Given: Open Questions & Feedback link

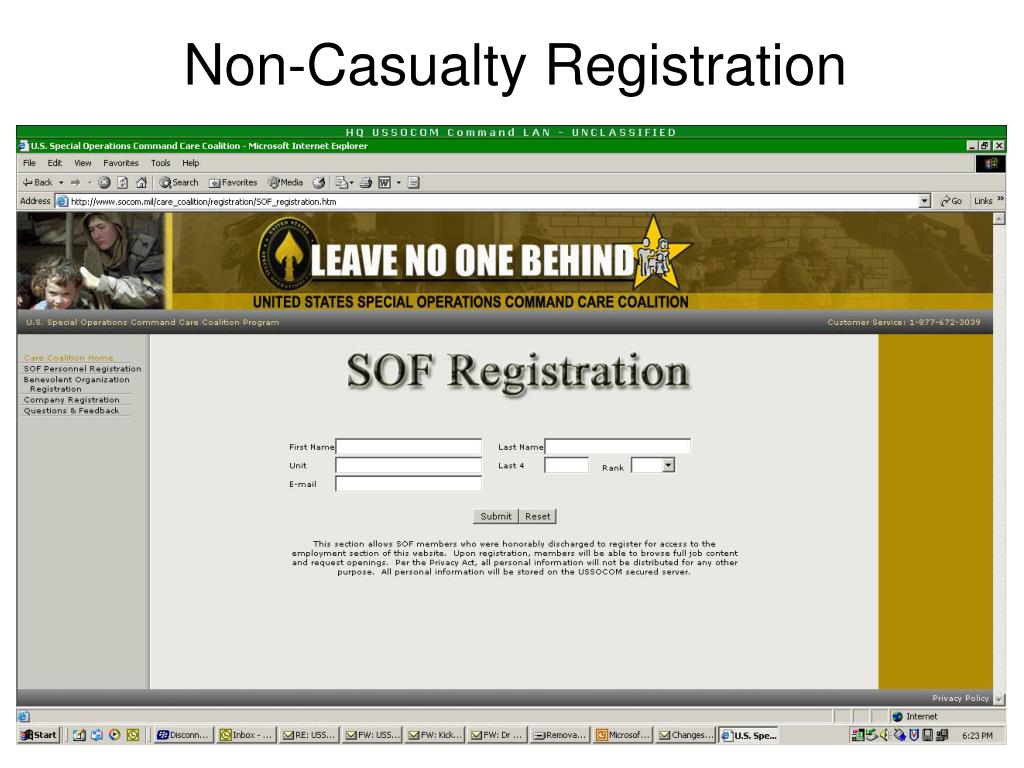Looking at the screenshot, I should [x=72, y=411].
